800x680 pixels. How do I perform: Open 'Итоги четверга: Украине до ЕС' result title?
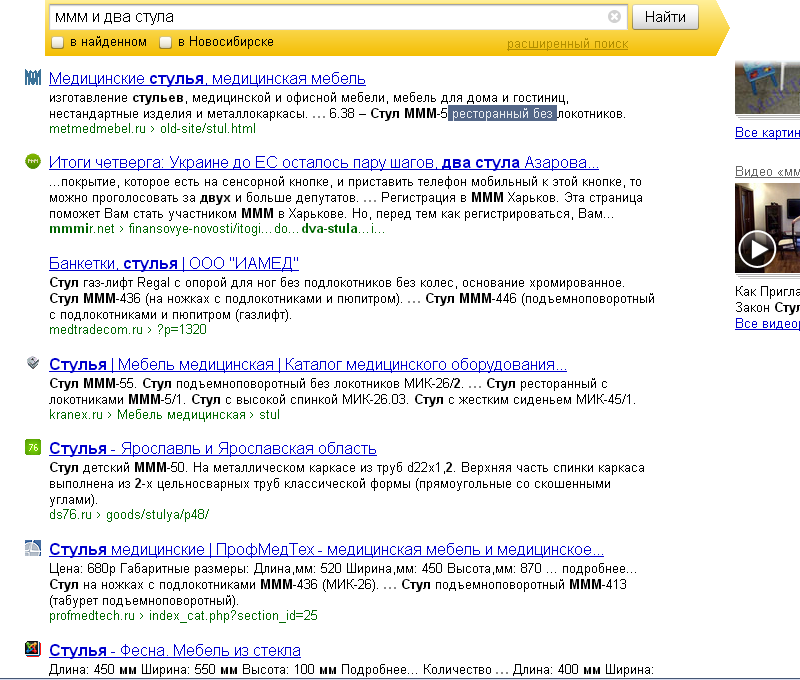(323, 162)
